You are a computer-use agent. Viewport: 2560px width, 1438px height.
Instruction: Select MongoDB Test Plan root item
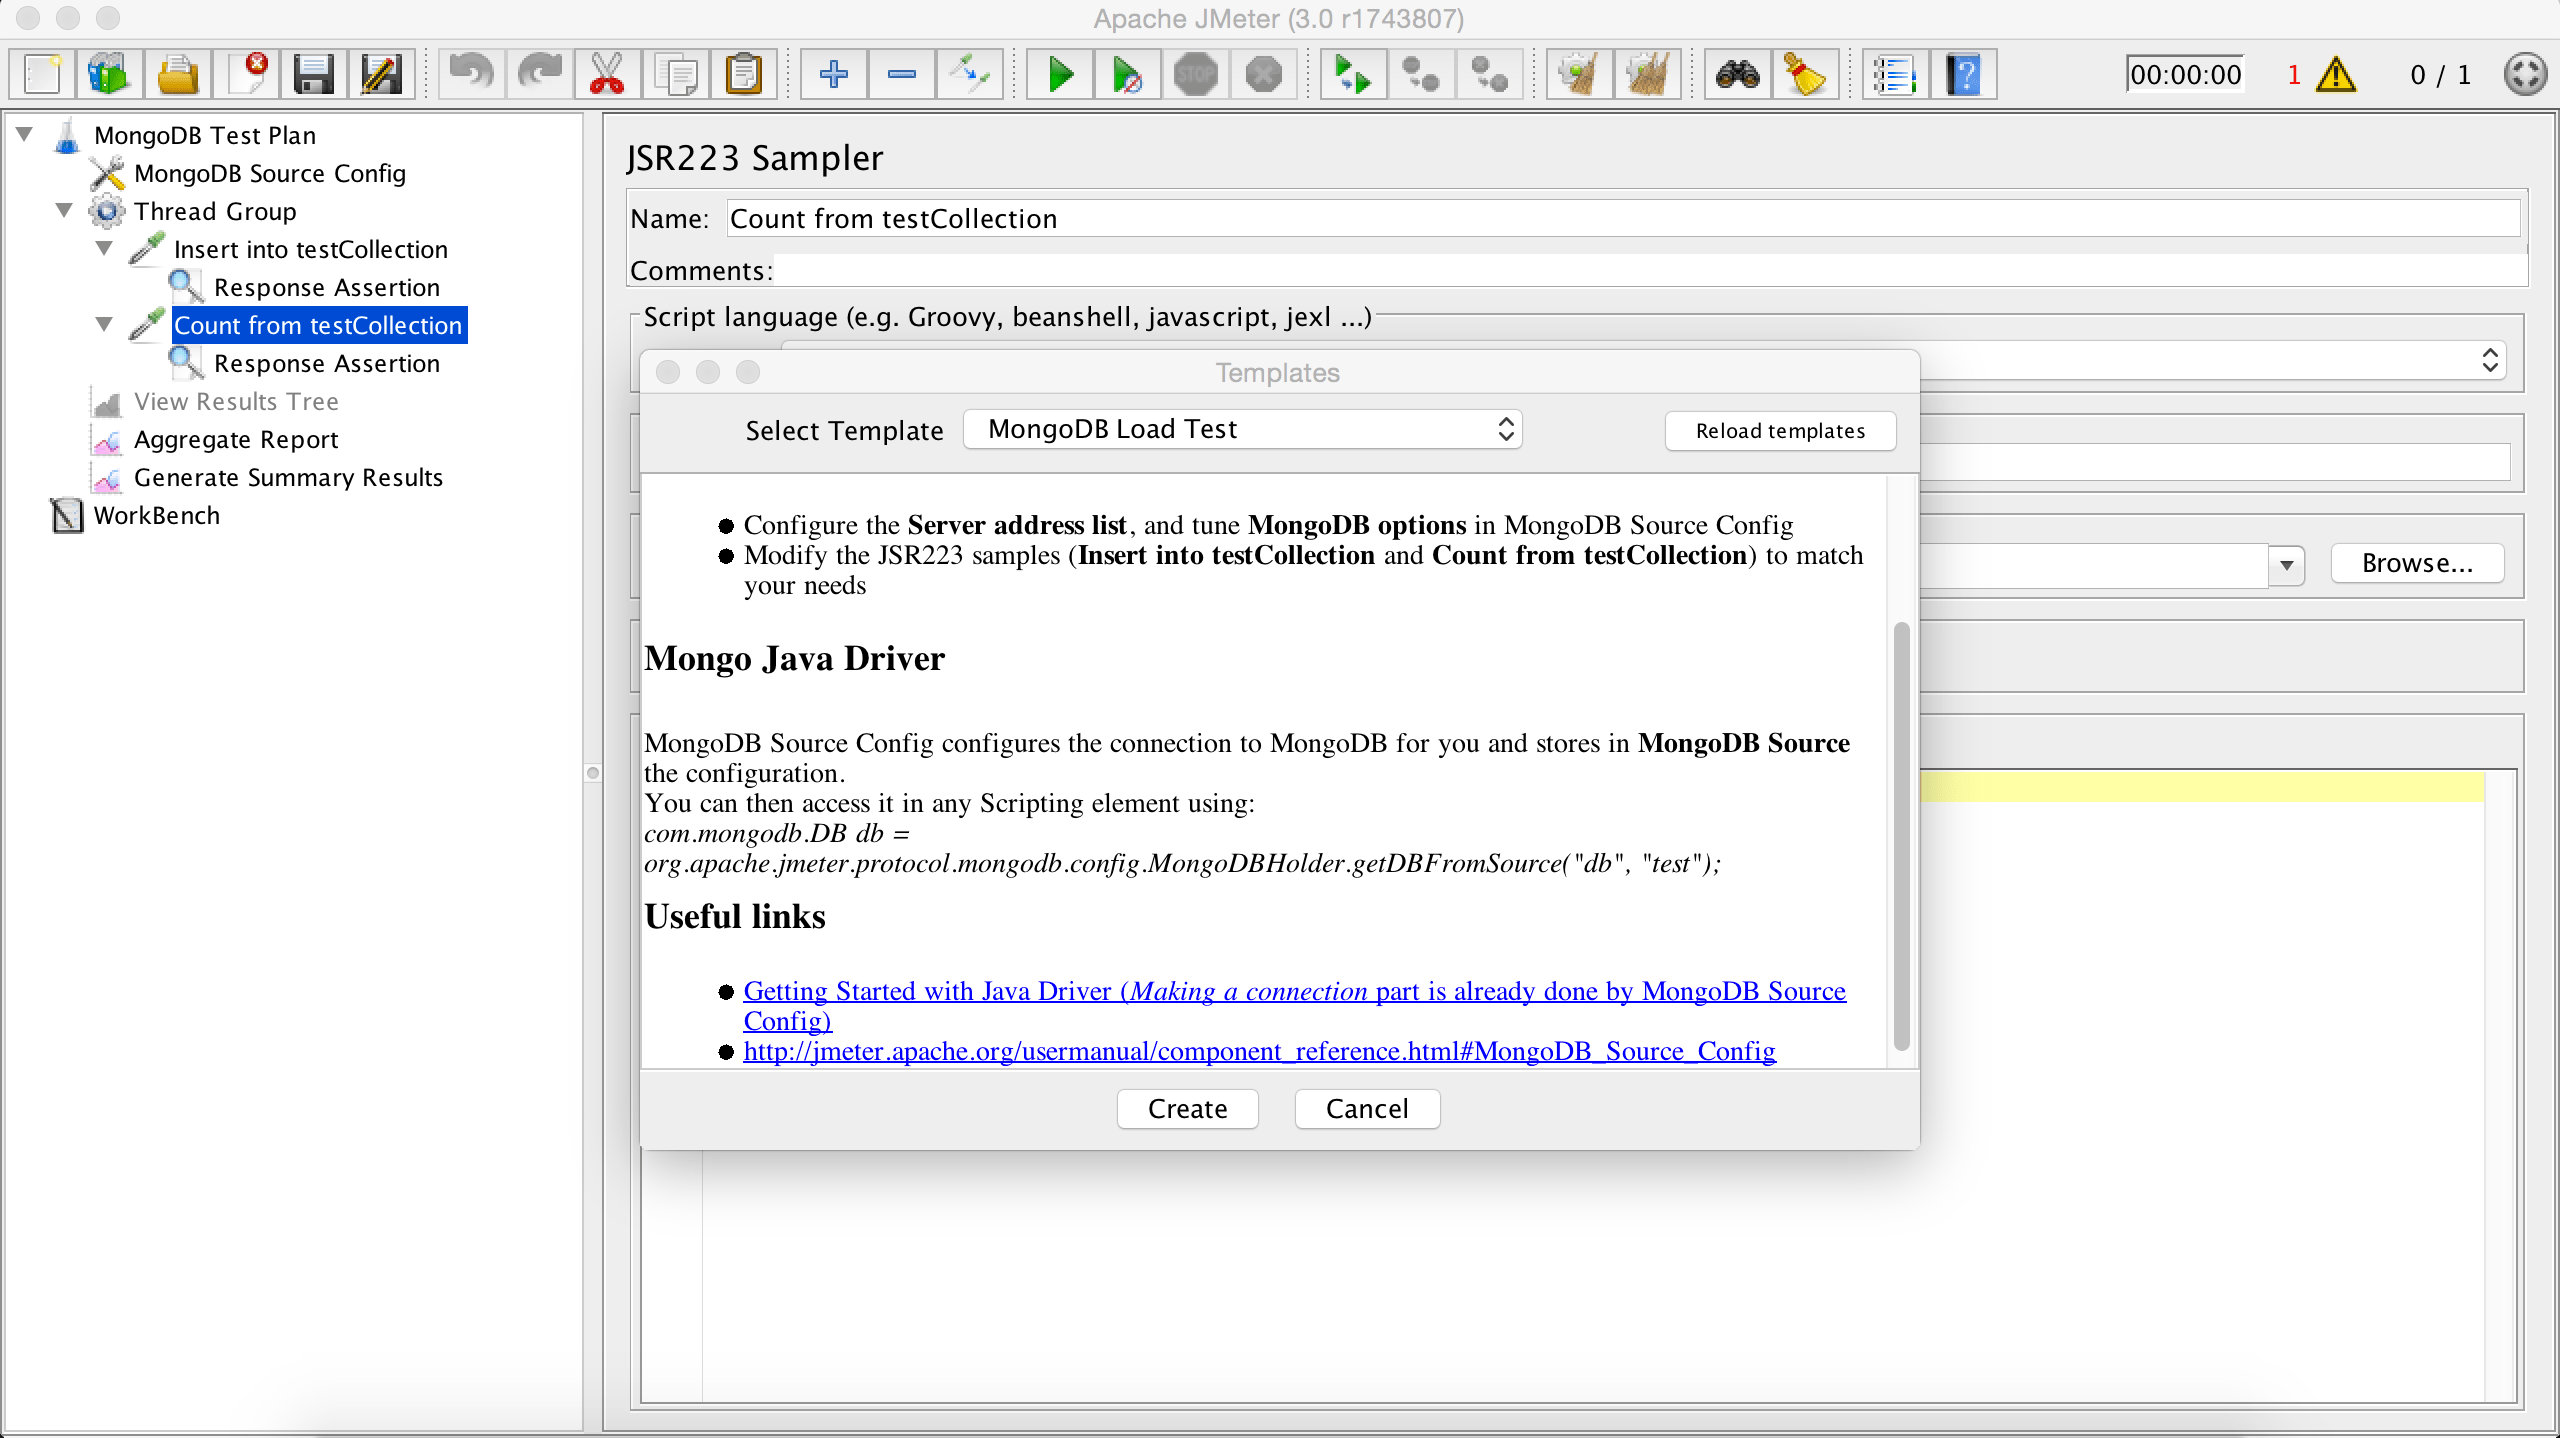pos(205,135)
